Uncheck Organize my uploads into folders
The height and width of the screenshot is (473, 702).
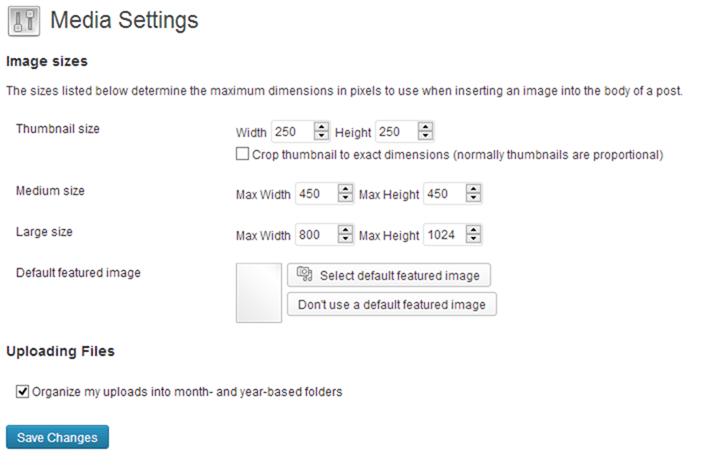coord(22,392)
